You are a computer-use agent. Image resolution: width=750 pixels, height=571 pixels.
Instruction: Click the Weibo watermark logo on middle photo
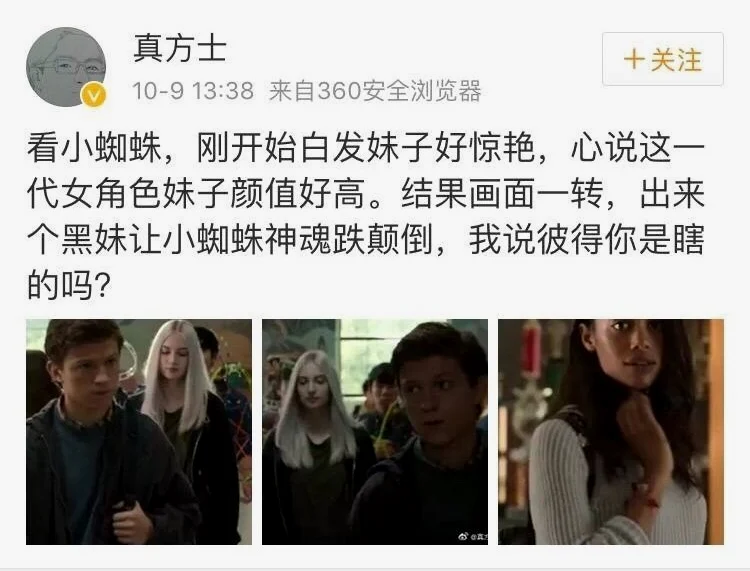tap(463, 536)
